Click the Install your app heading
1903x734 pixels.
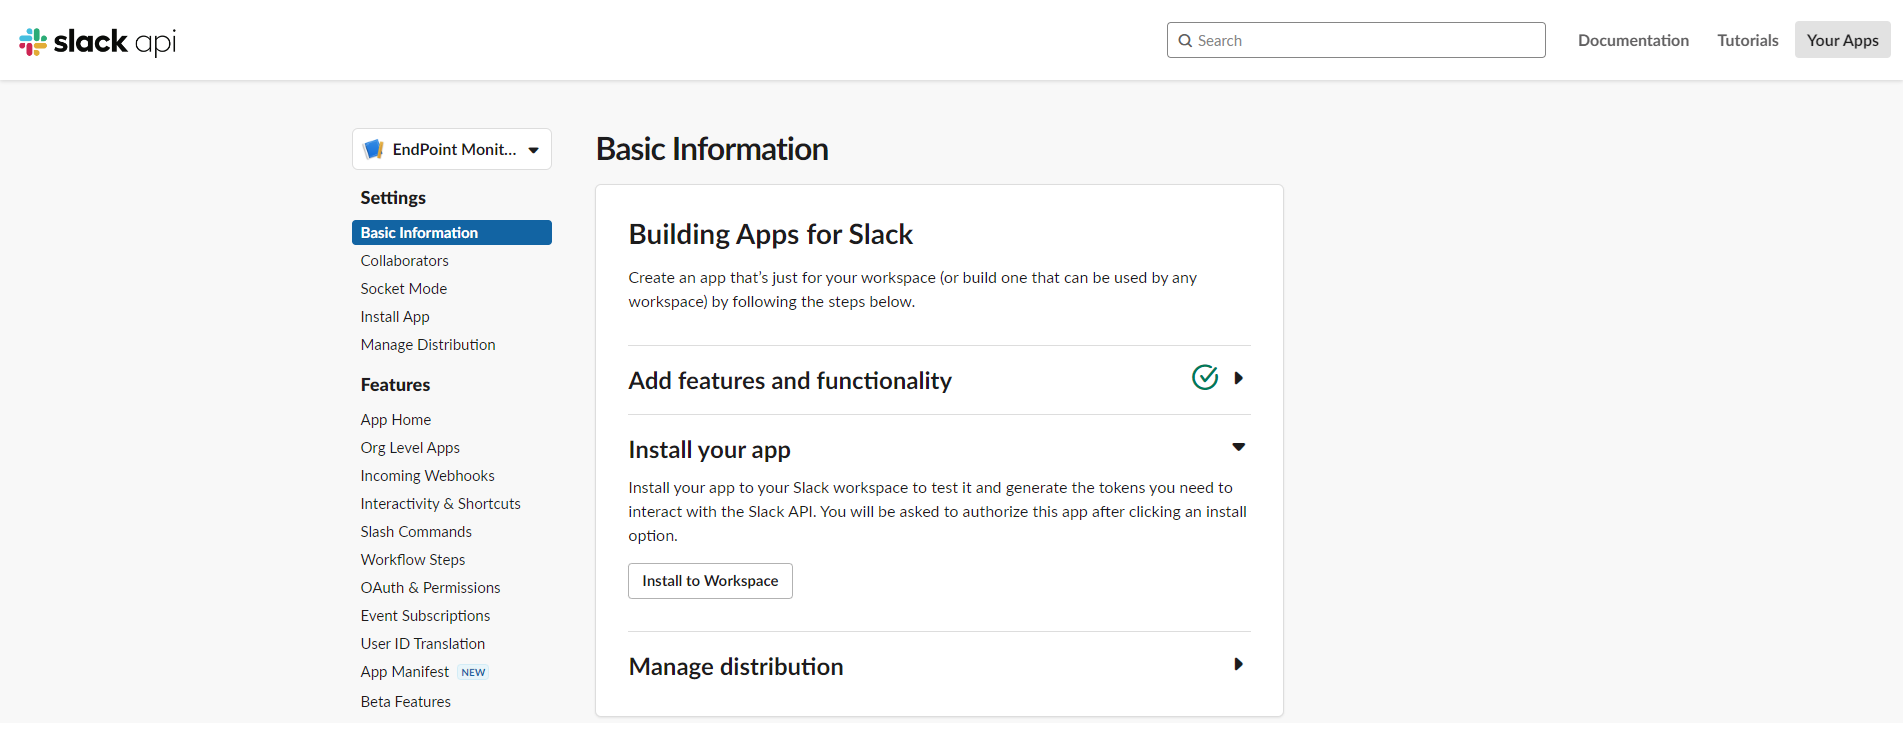pos(709,450)
